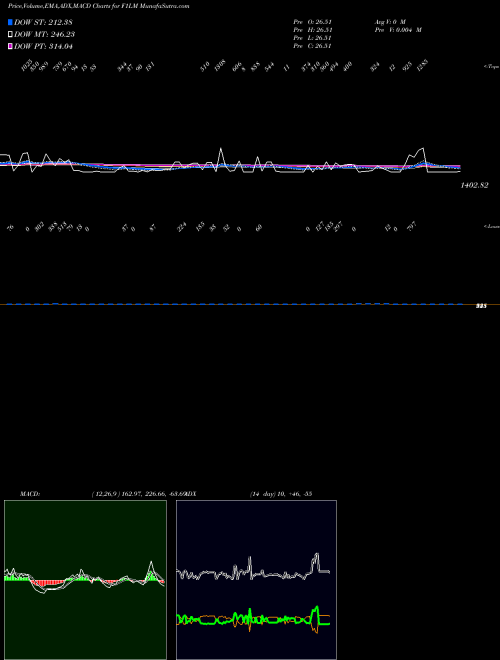500x660 pixels.
Task: Click the 'Pre C: 26.51' value
Action: click(x=313, y=46)
